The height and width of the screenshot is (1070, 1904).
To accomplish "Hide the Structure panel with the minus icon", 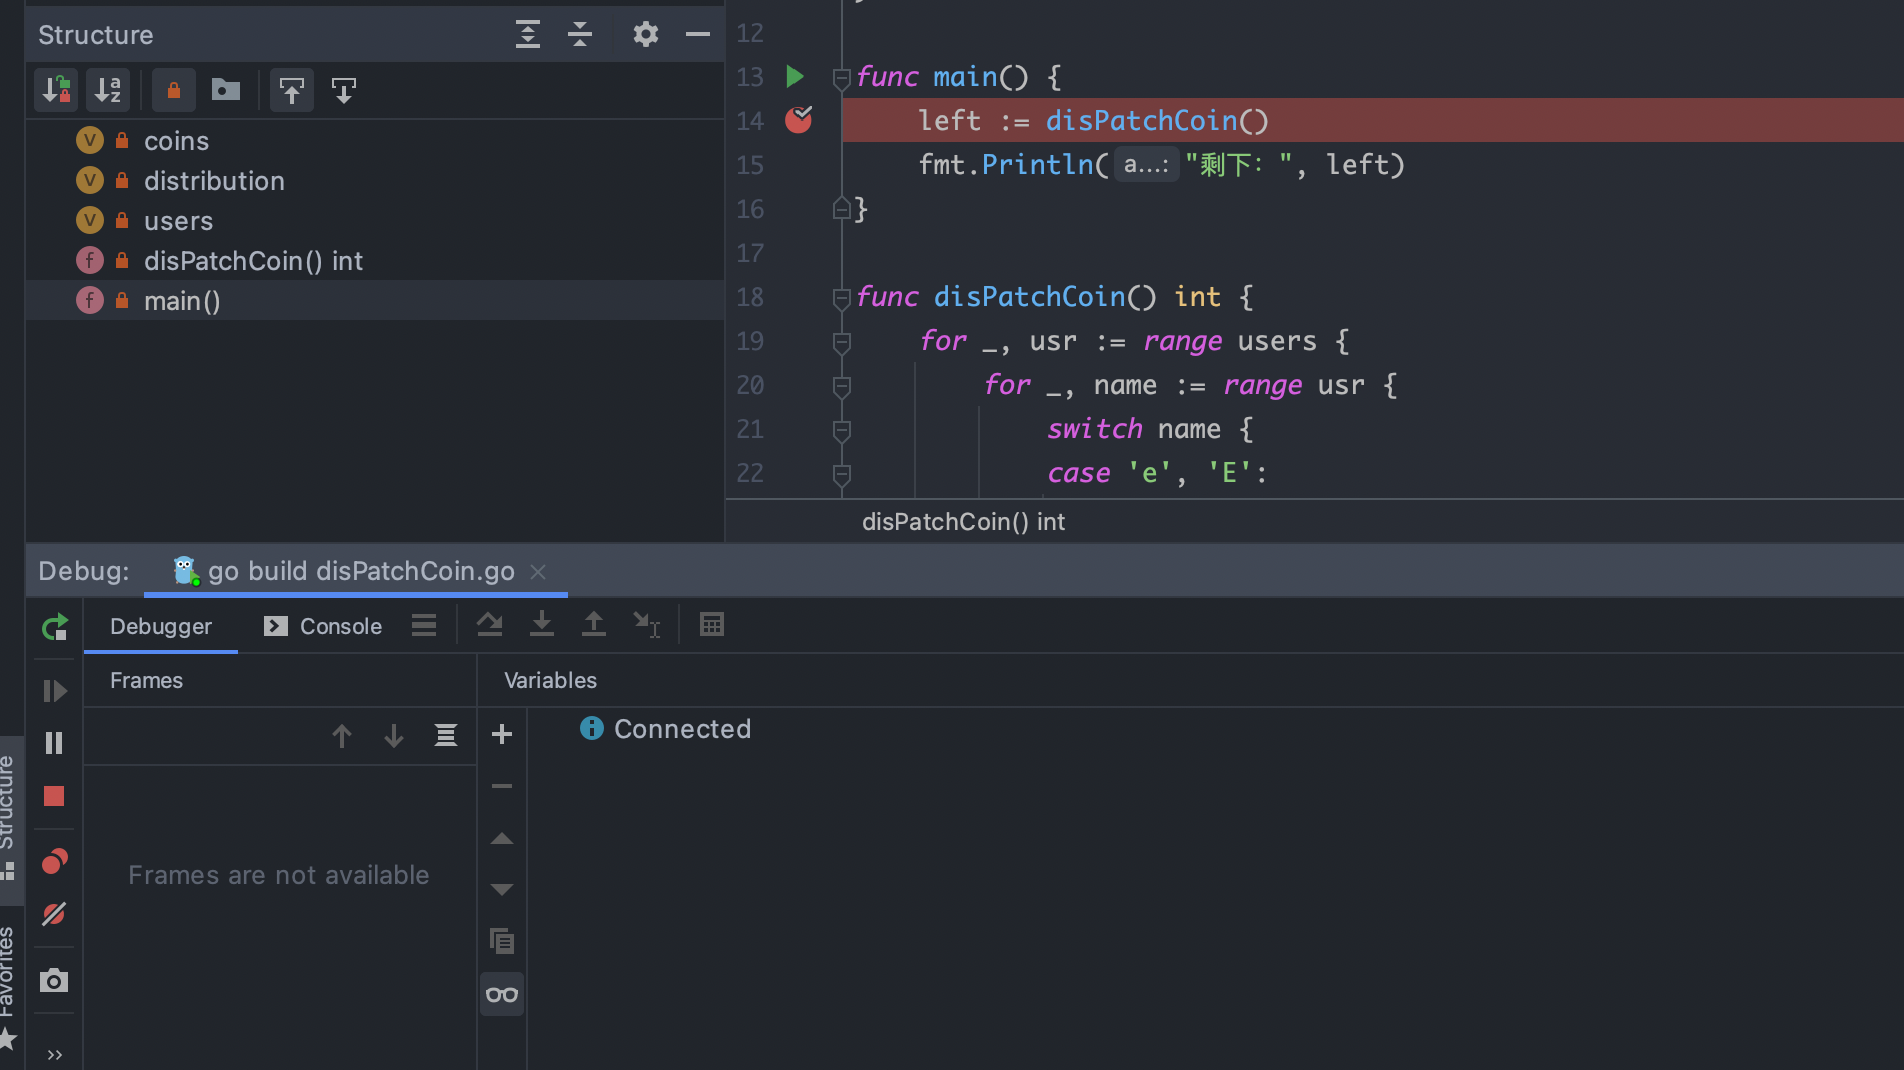I will 698,35.
